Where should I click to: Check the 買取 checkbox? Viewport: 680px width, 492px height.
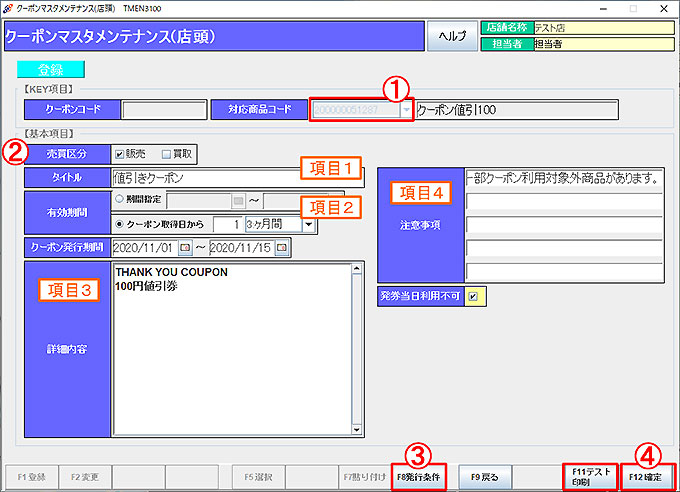(166, 154)
